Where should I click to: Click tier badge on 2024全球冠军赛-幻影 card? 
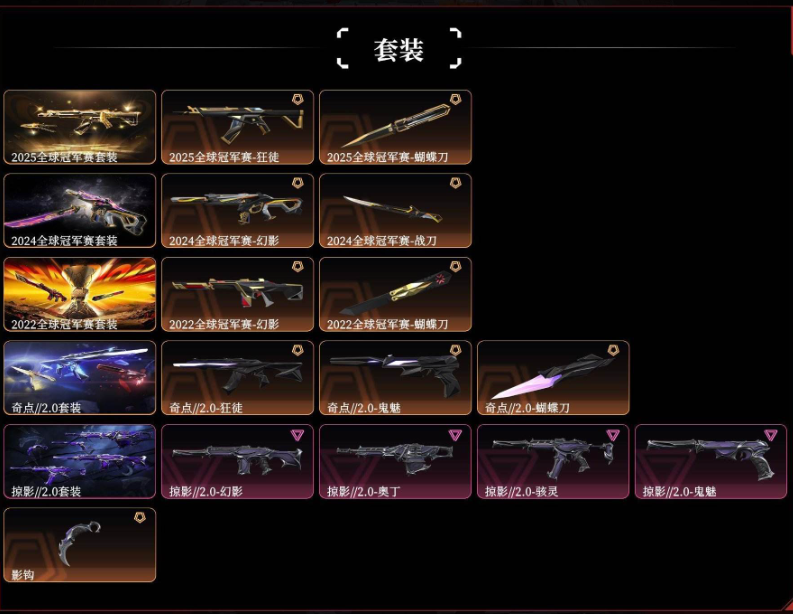298,183
